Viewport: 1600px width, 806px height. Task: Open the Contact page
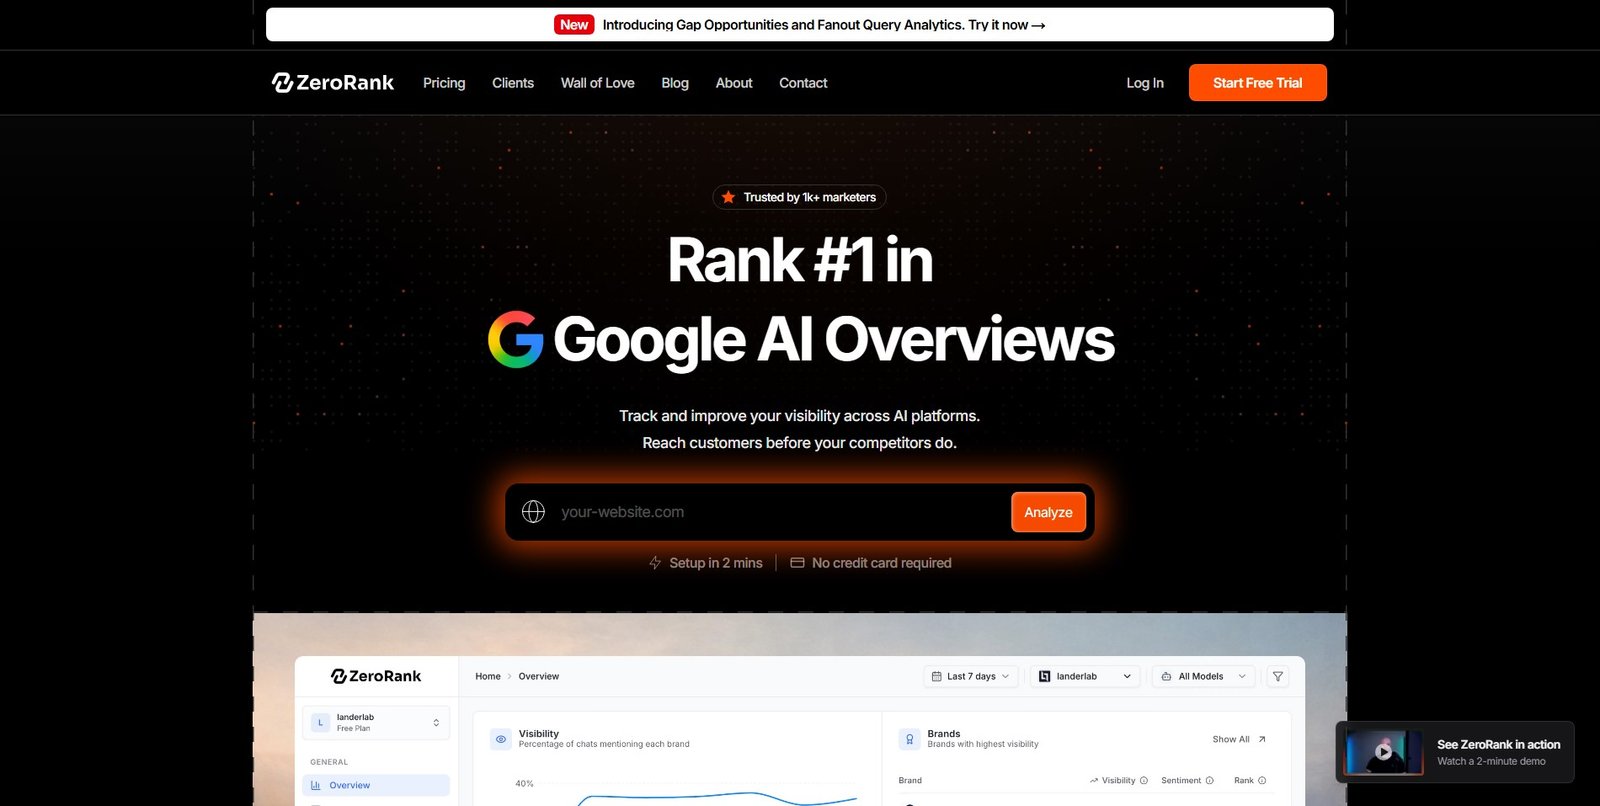(803, 83)
